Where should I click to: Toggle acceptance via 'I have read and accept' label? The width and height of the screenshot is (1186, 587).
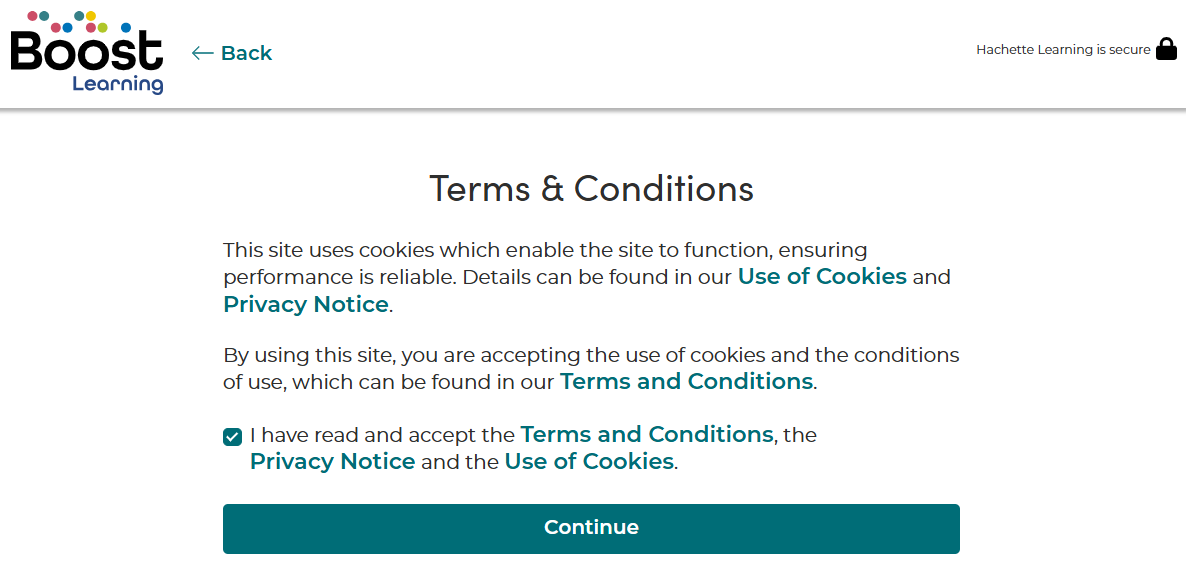[x=383, y=435]
